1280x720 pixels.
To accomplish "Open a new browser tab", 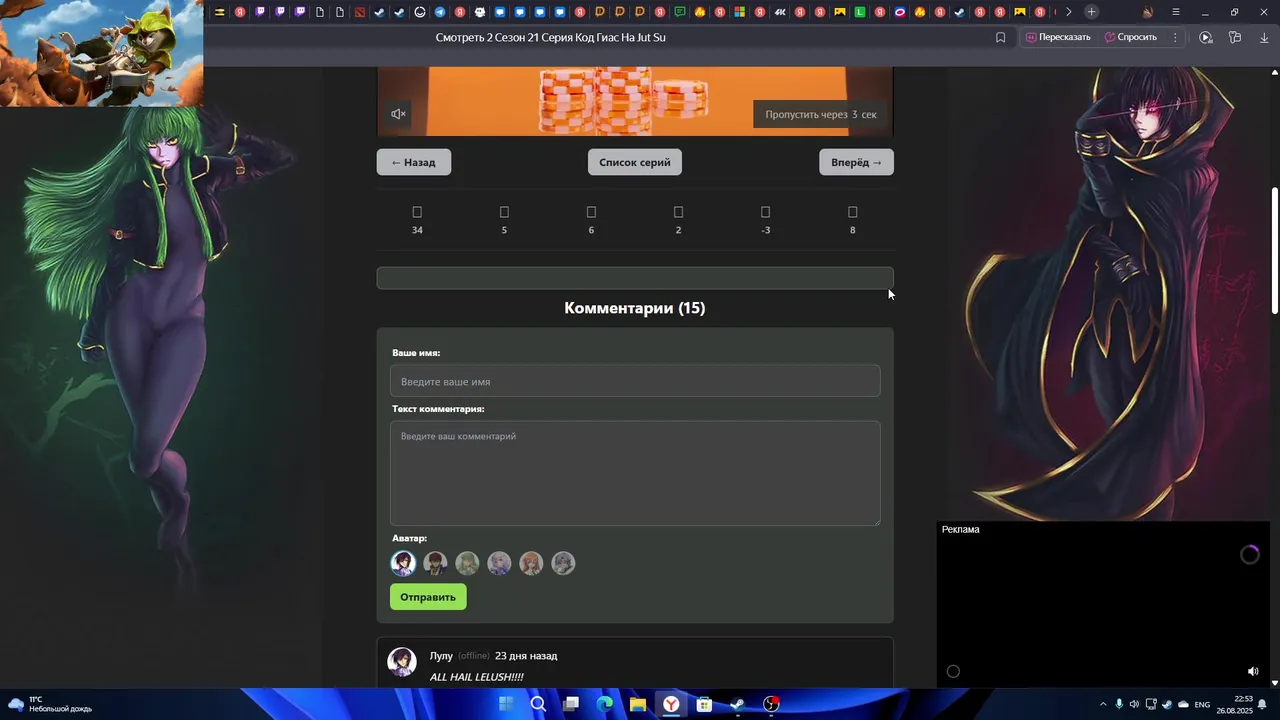I will coord(1091,12).
